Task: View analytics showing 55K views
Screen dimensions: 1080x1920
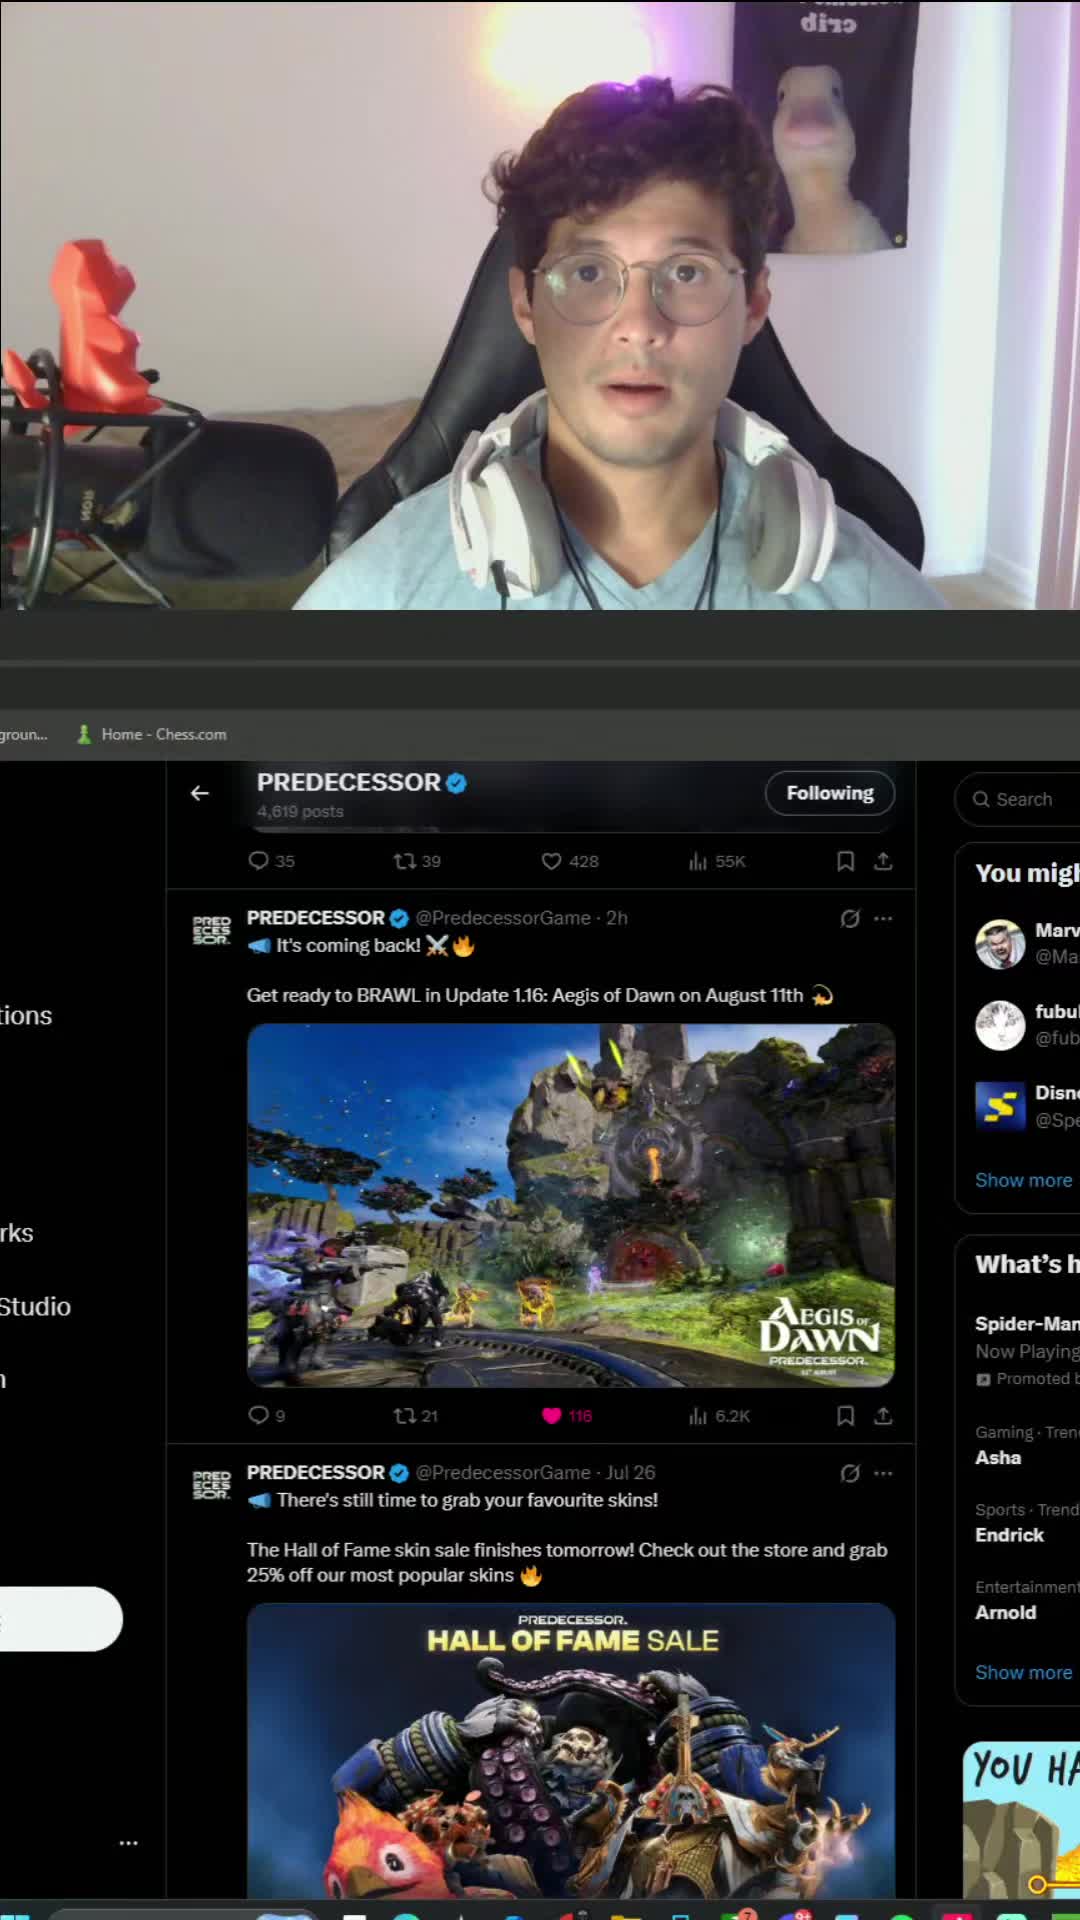Action: click(x=717, y=861)
